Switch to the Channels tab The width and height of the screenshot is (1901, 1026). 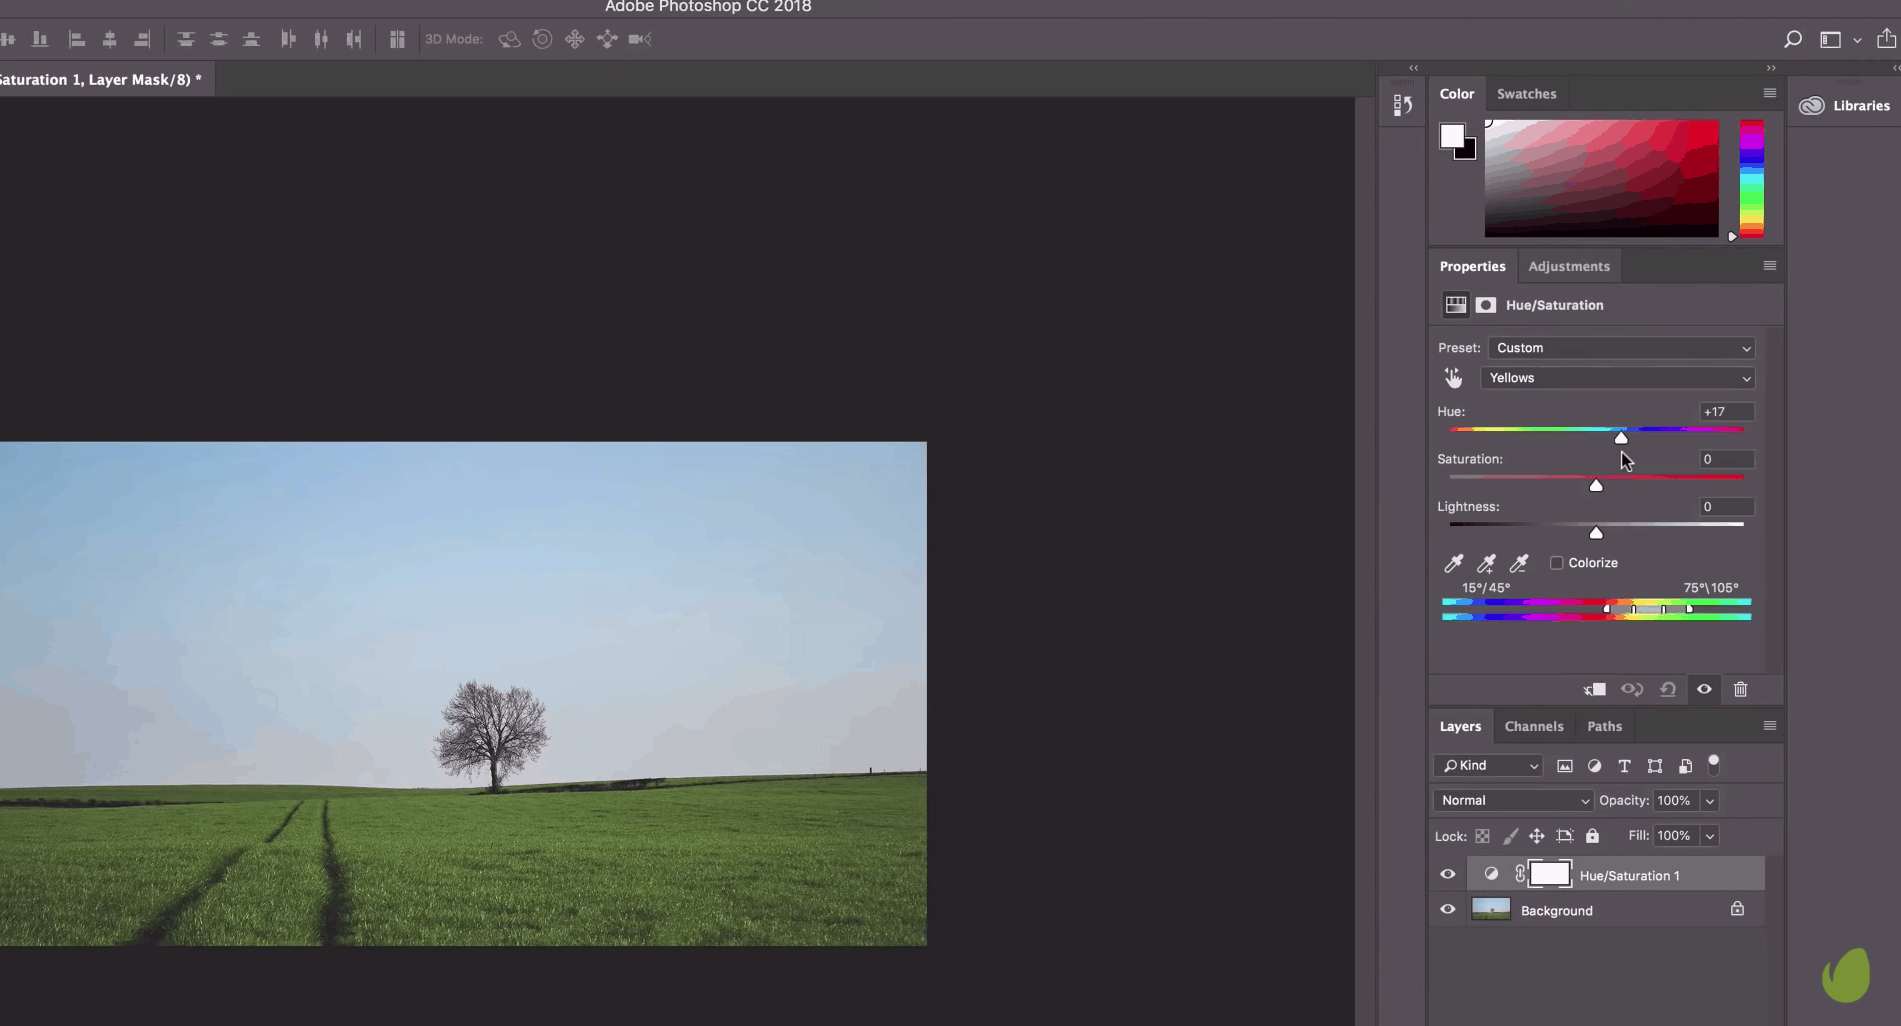coord(1533,726)
